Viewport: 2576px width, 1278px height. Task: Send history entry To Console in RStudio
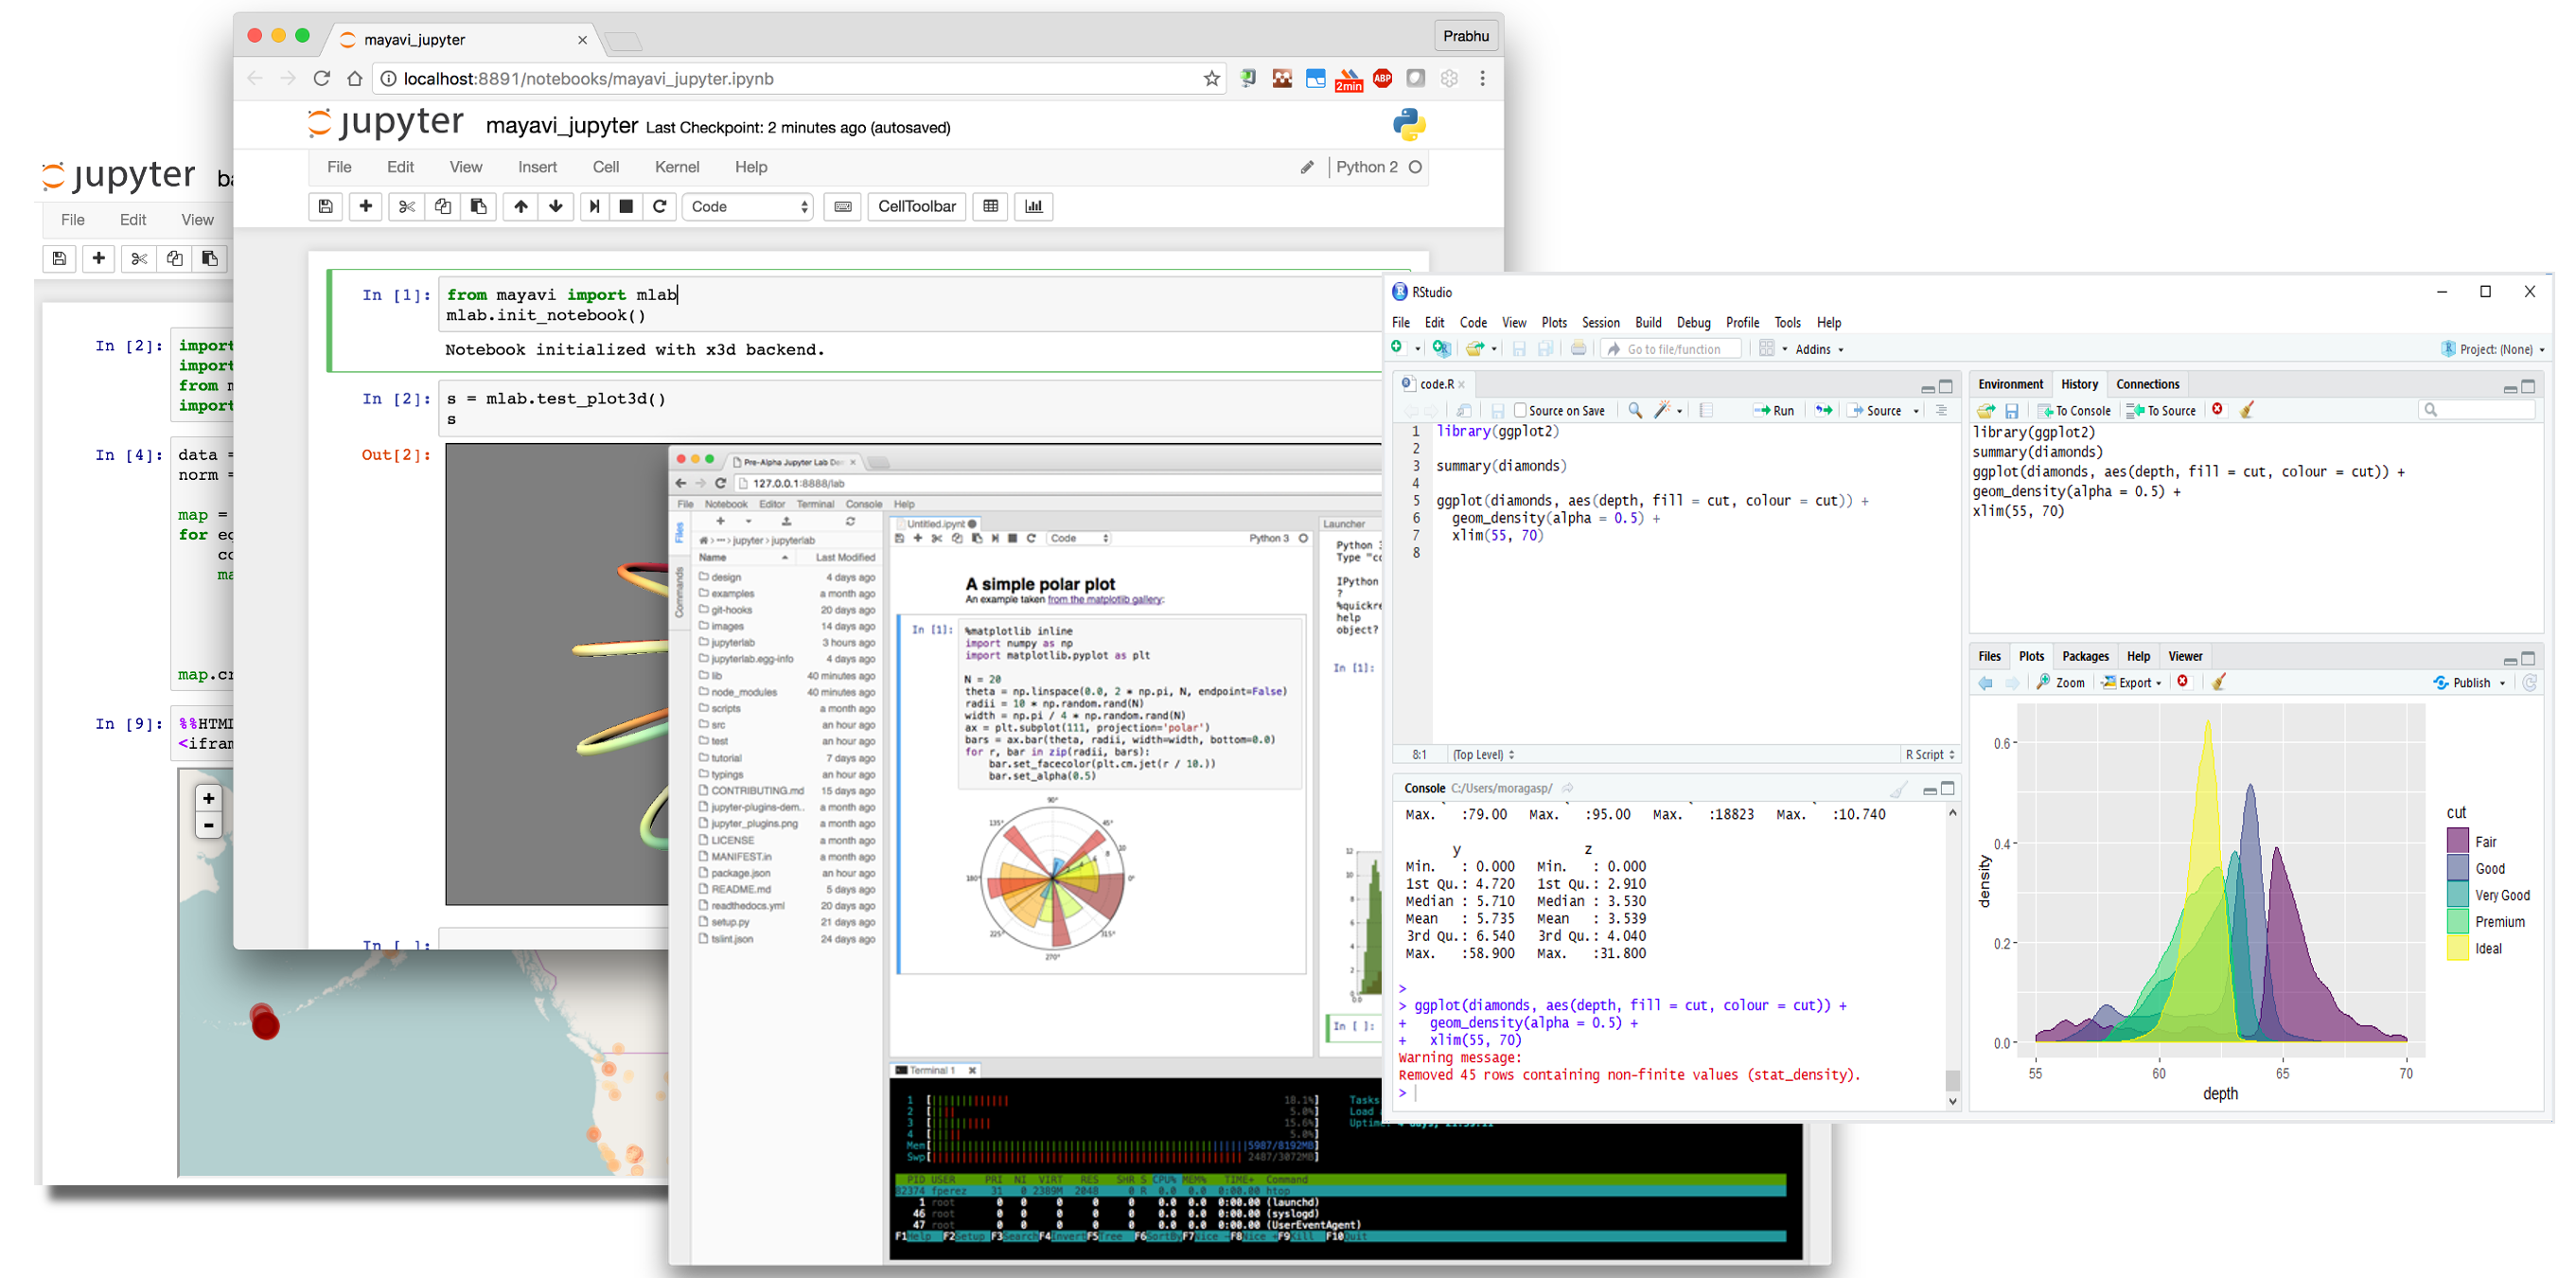point(2075,411)
